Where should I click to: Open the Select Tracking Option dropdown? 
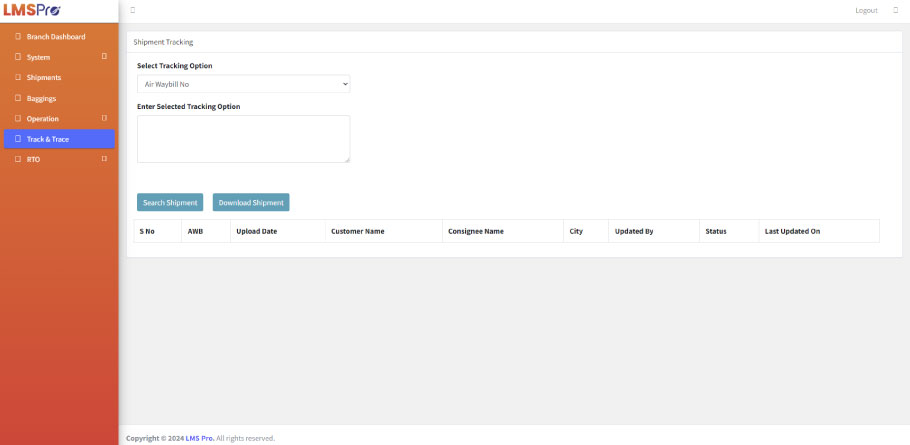(x=243, y=84)
